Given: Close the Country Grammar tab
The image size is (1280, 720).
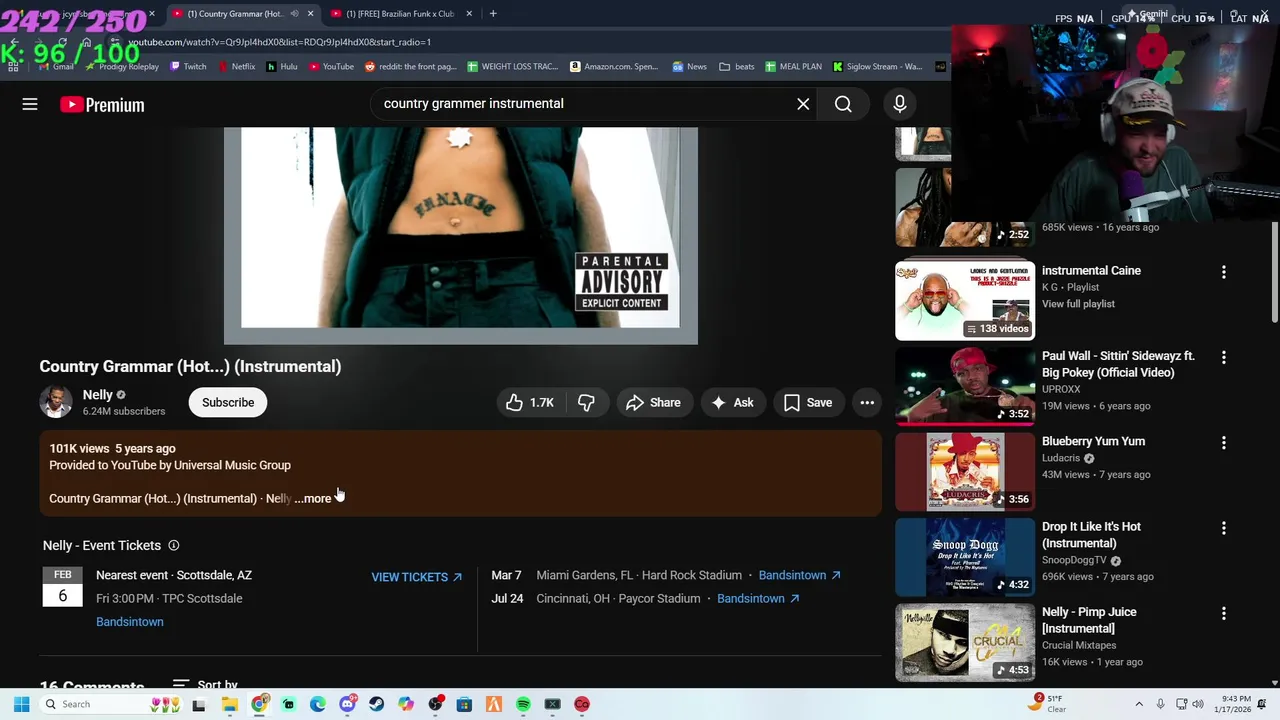Looking at the screenshot, I should [310, 14].
